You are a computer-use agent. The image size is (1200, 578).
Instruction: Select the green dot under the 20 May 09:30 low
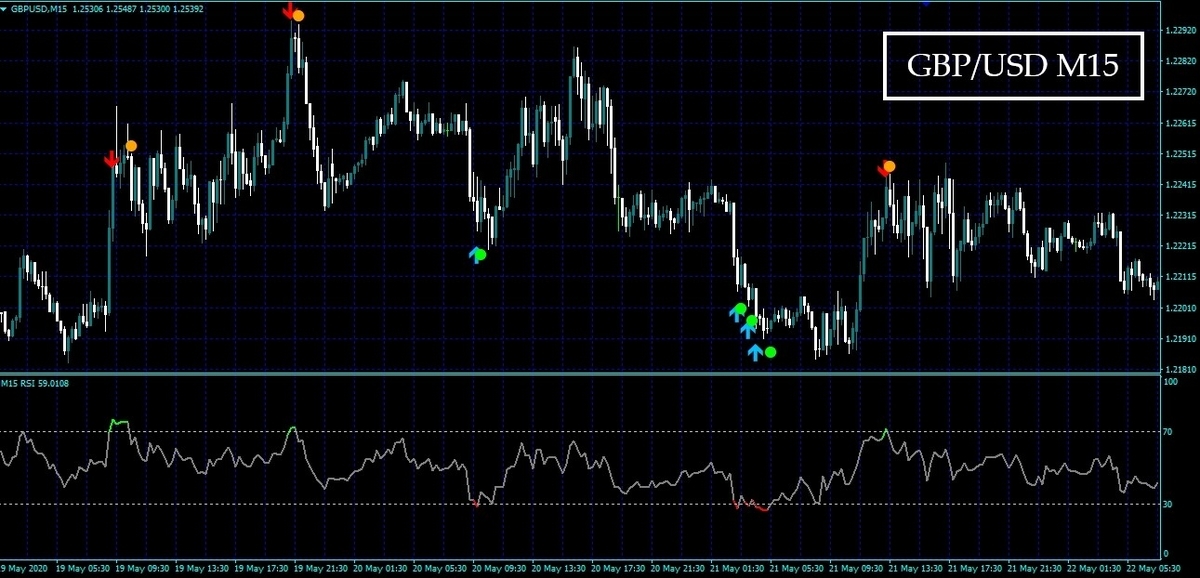point(480,255)
